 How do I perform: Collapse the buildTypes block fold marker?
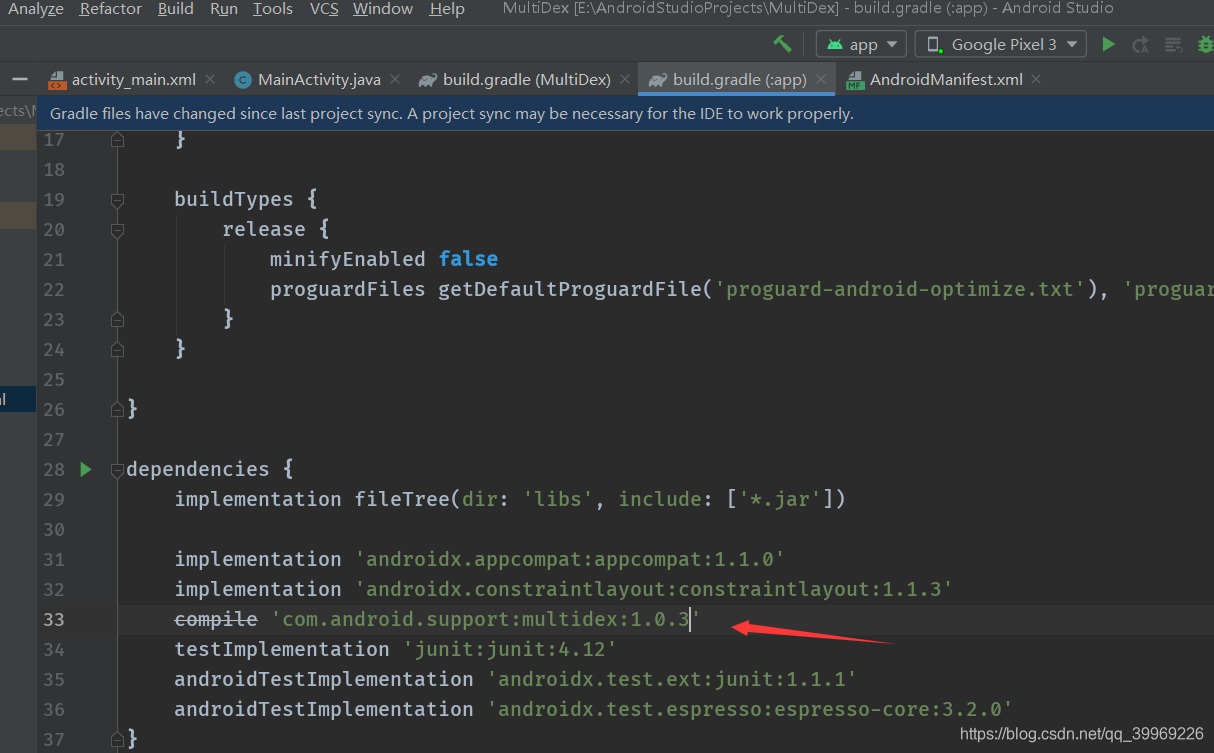[117, 199]
